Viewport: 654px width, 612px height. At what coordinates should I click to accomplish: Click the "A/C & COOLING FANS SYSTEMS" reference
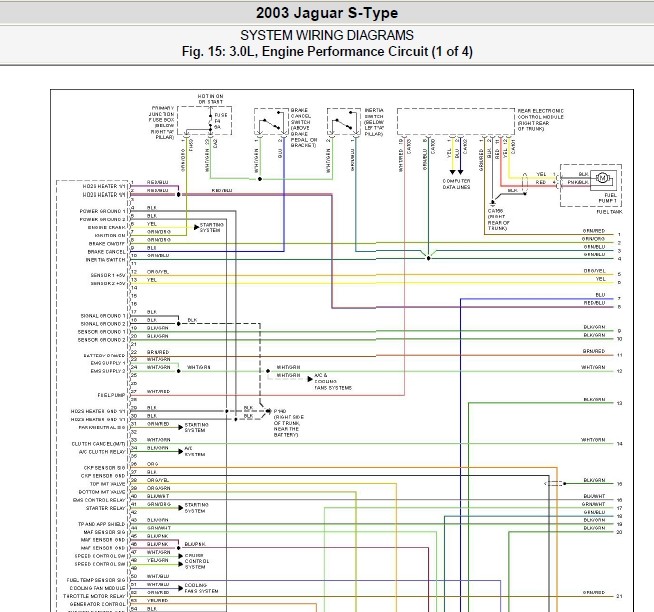point(333,381)
